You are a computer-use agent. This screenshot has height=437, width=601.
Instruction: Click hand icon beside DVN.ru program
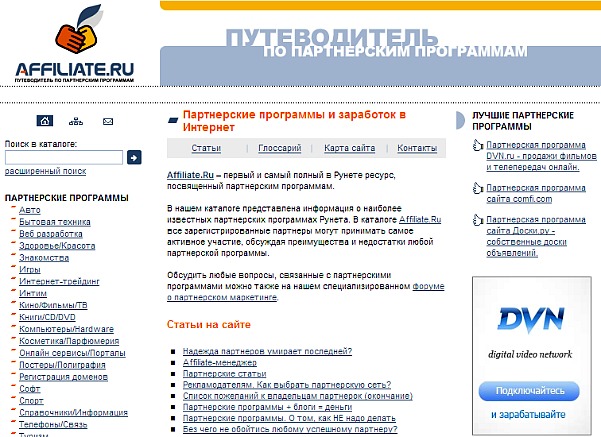[477, 145]
